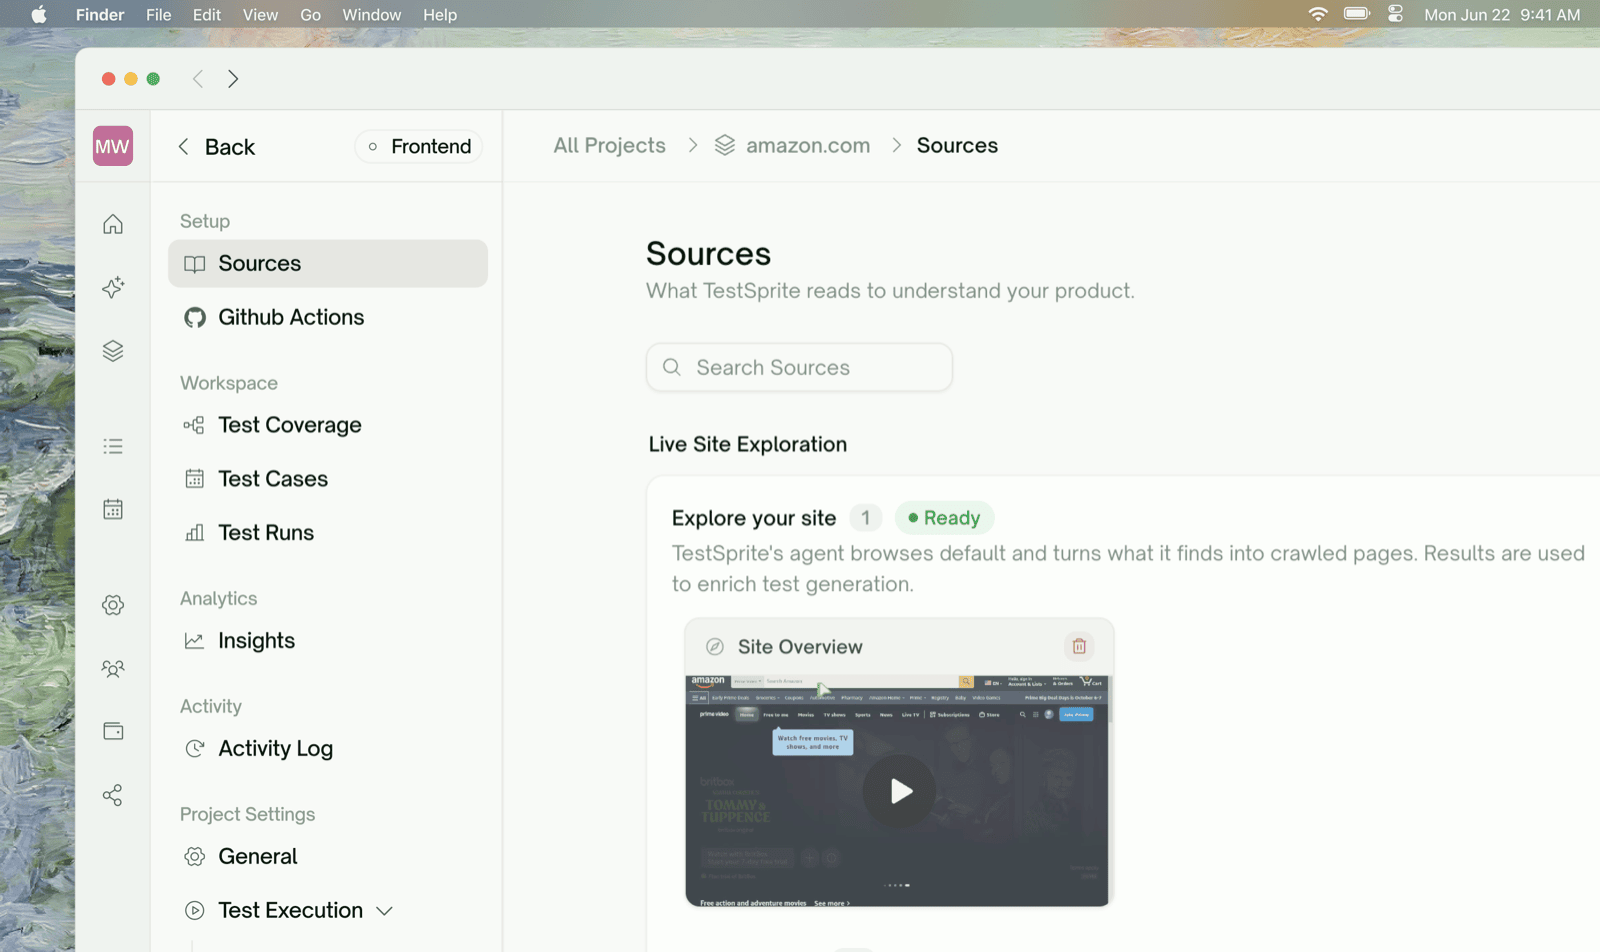Open the team members icon in rail

pos(113,668)
